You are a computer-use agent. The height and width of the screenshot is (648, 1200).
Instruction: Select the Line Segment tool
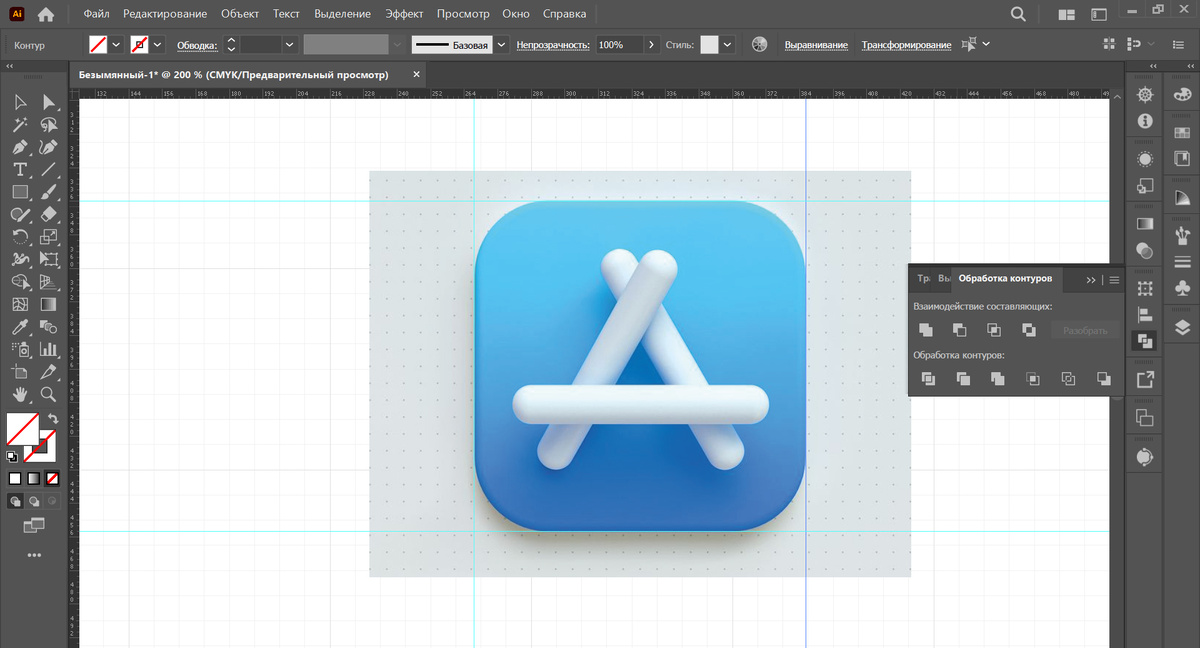coord(48,170)
